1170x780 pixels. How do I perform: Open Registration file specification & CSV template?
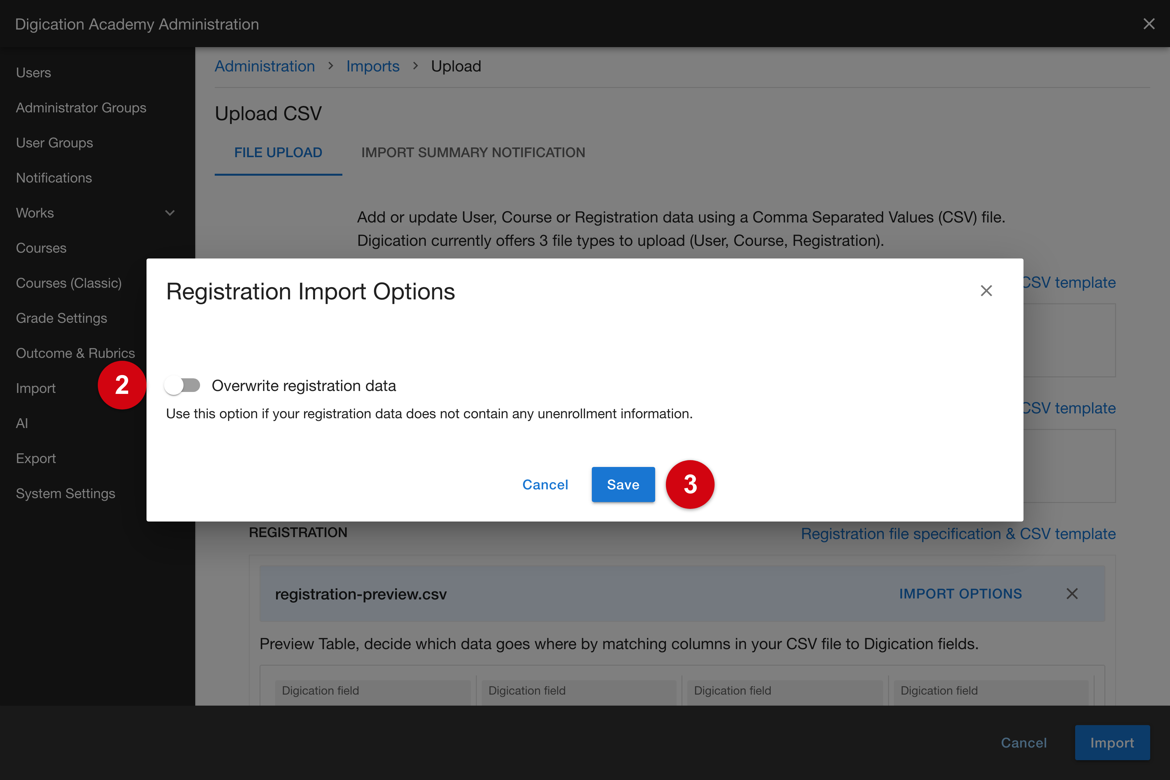pos(958,534)
